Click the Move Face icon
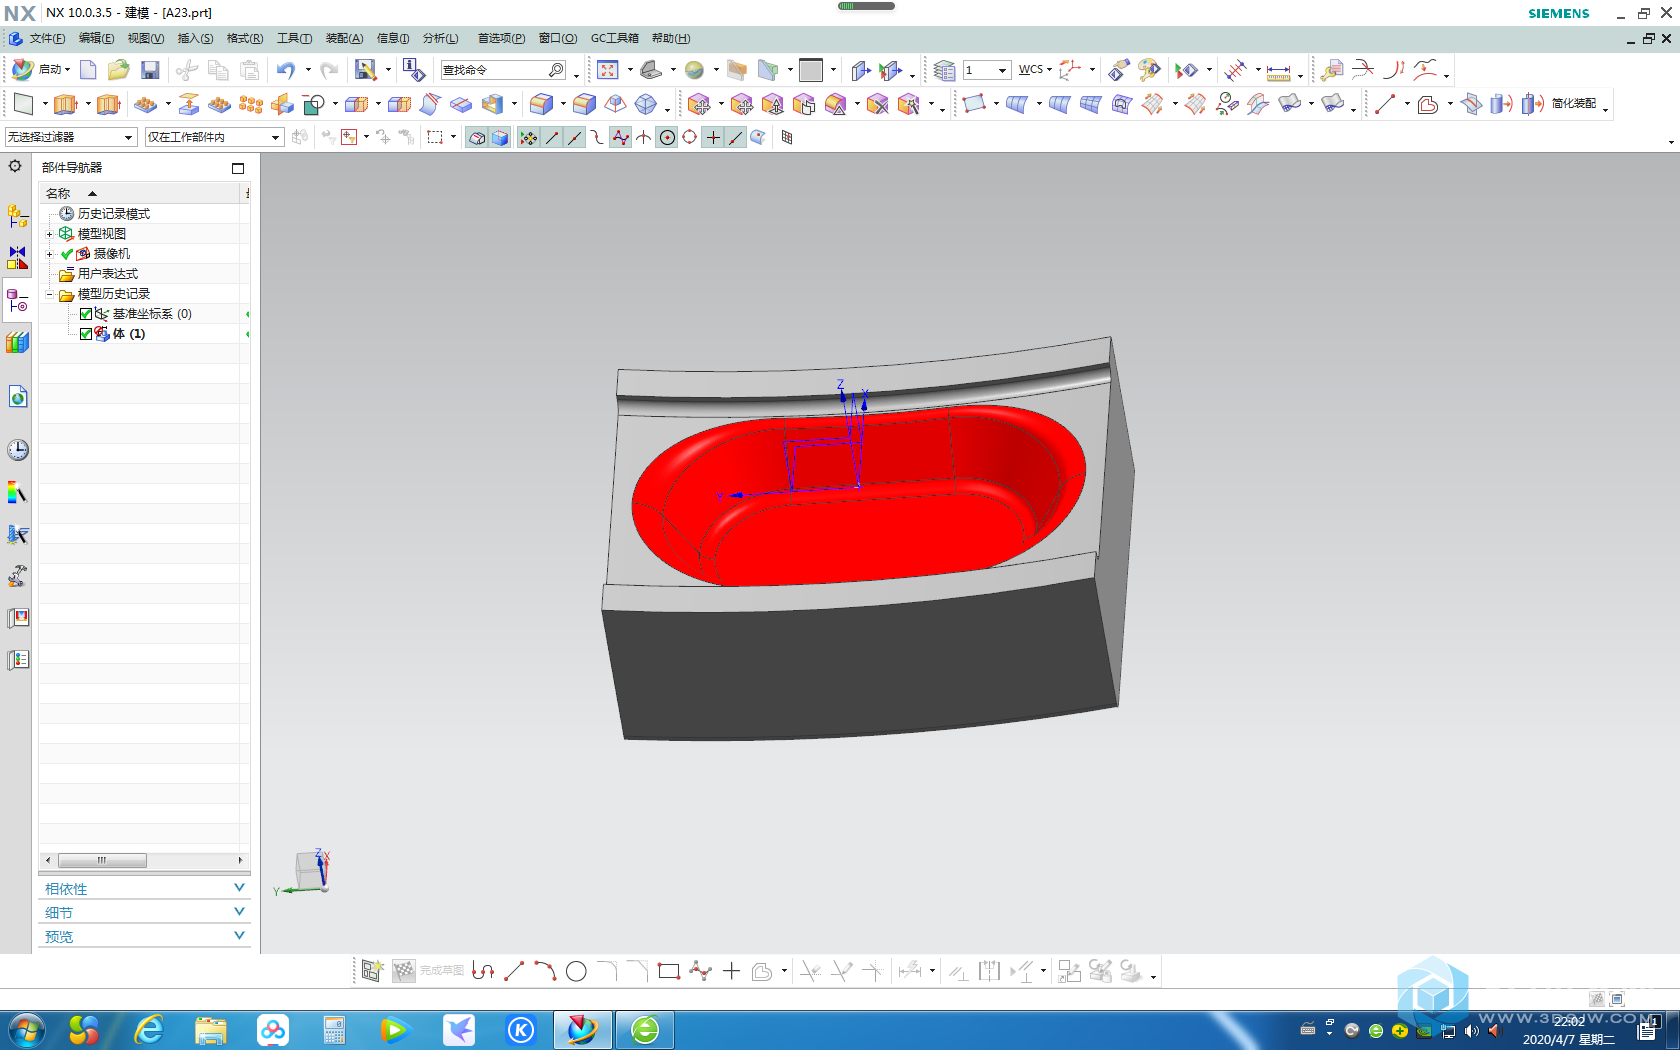1680x1050 pixels. tap(699, 104)
